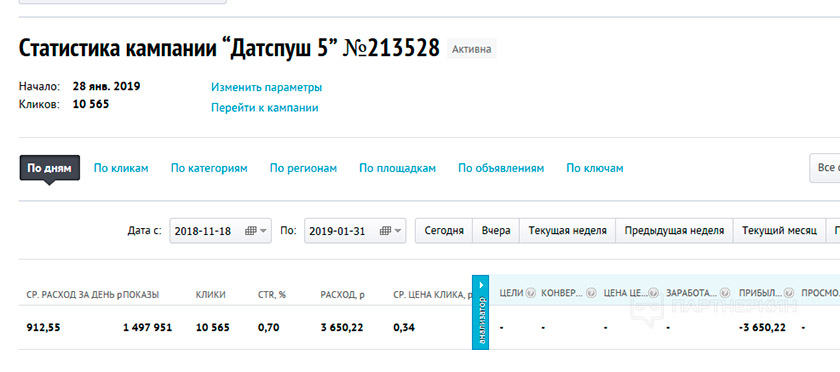
Task: Click the start date '28 янв. 2019'
Action: click(107, 86)
